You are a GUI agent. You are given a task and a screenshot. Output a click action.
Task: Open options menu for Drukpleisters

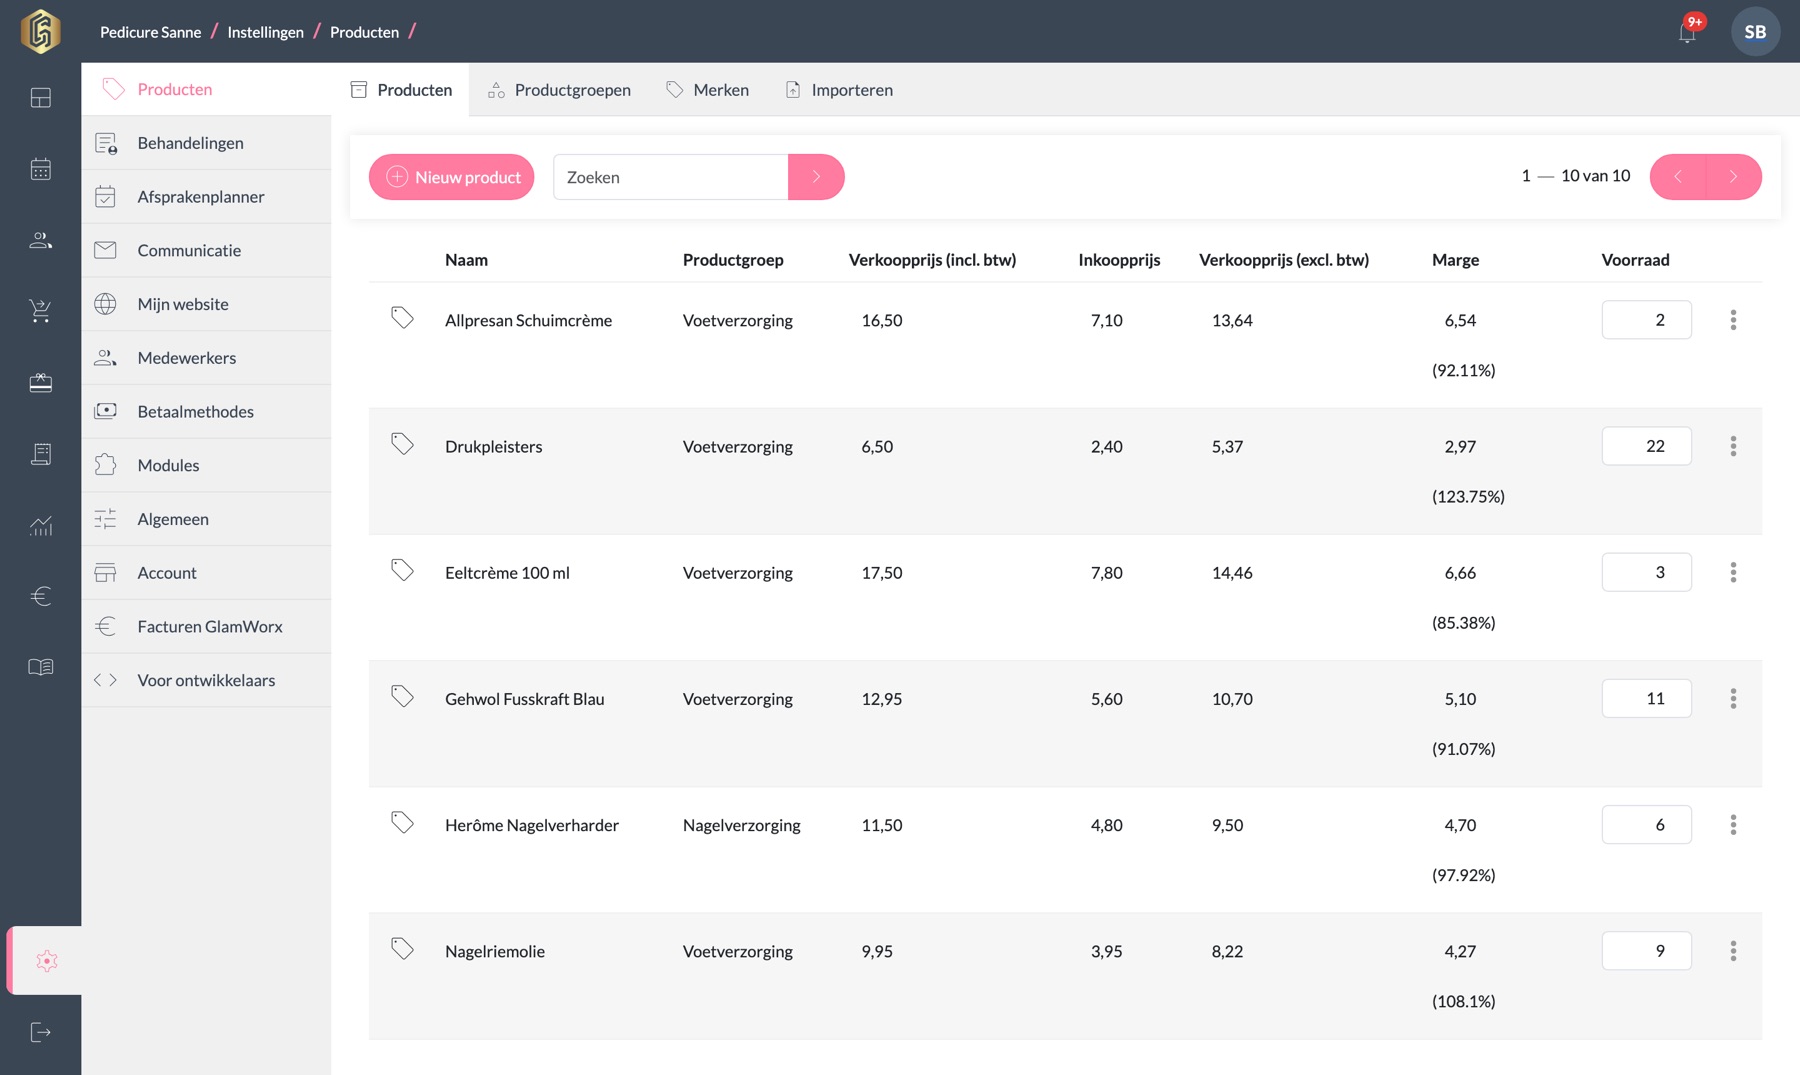pos(1733,446)
